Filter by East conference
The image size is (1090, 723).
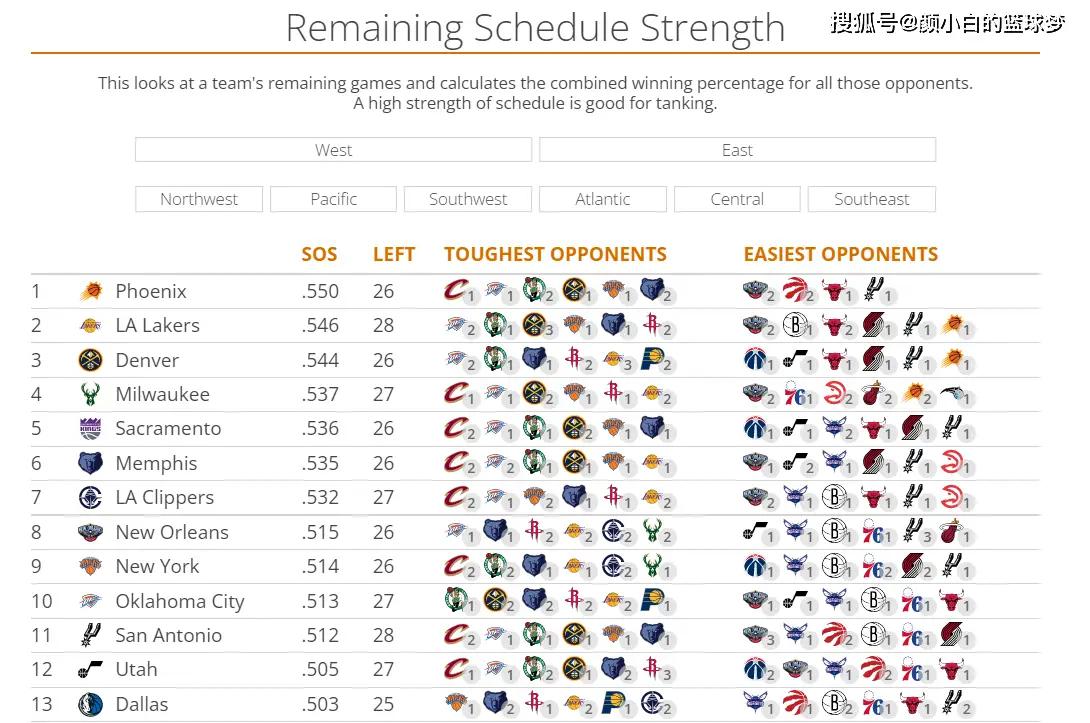point(738,150)
